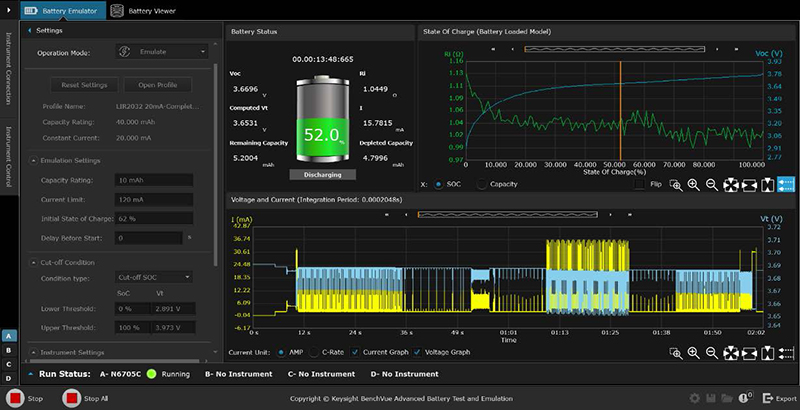This screenshot has width=800, height=410.
Task: Select C-Rate as the current unit
Action: pos(312,352)
